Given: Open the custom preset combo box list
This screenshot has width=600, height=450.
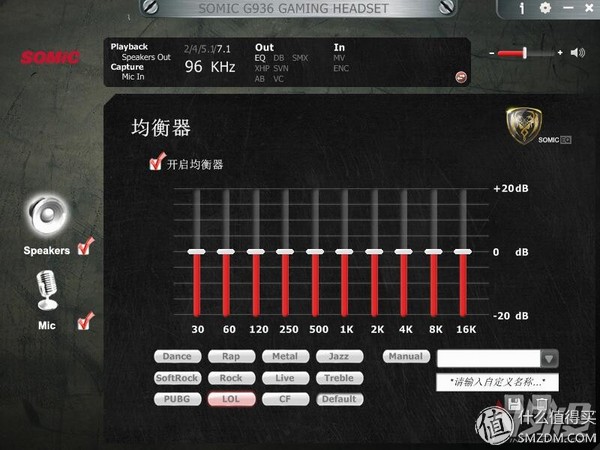Looking at the screenshot, I should click(x=490, y=358).
